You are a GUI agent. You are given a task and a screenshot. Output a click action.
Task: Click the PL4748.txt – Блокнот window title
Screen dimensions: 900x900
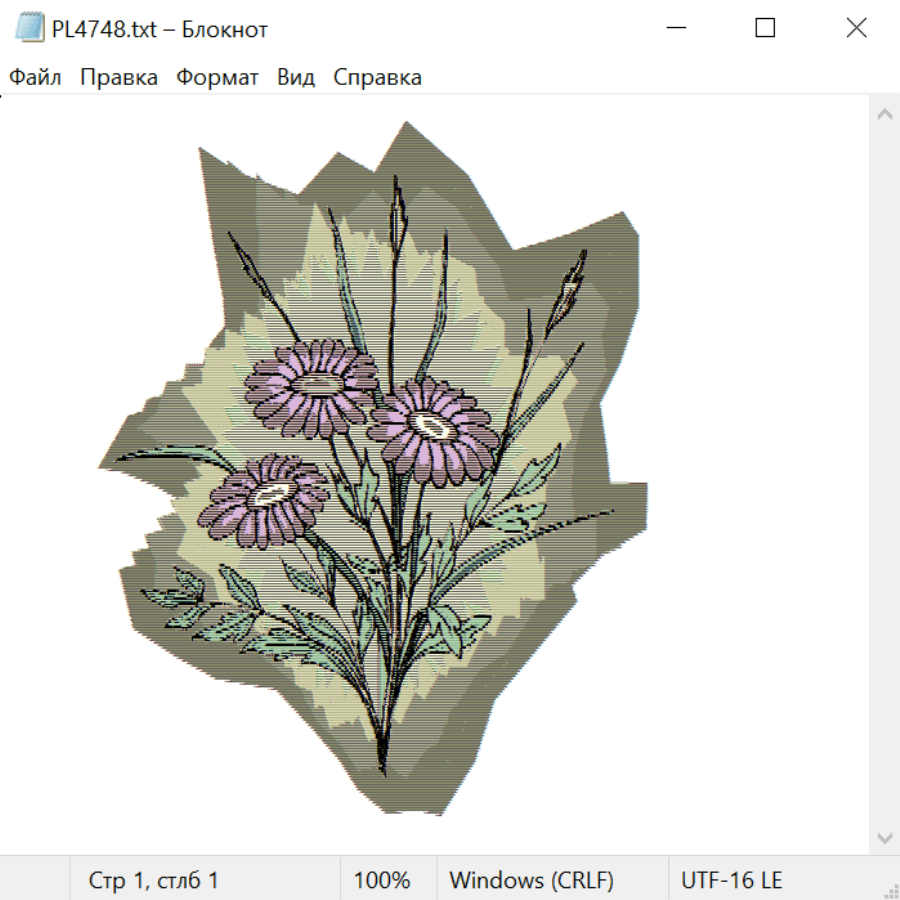coord(160,29)
